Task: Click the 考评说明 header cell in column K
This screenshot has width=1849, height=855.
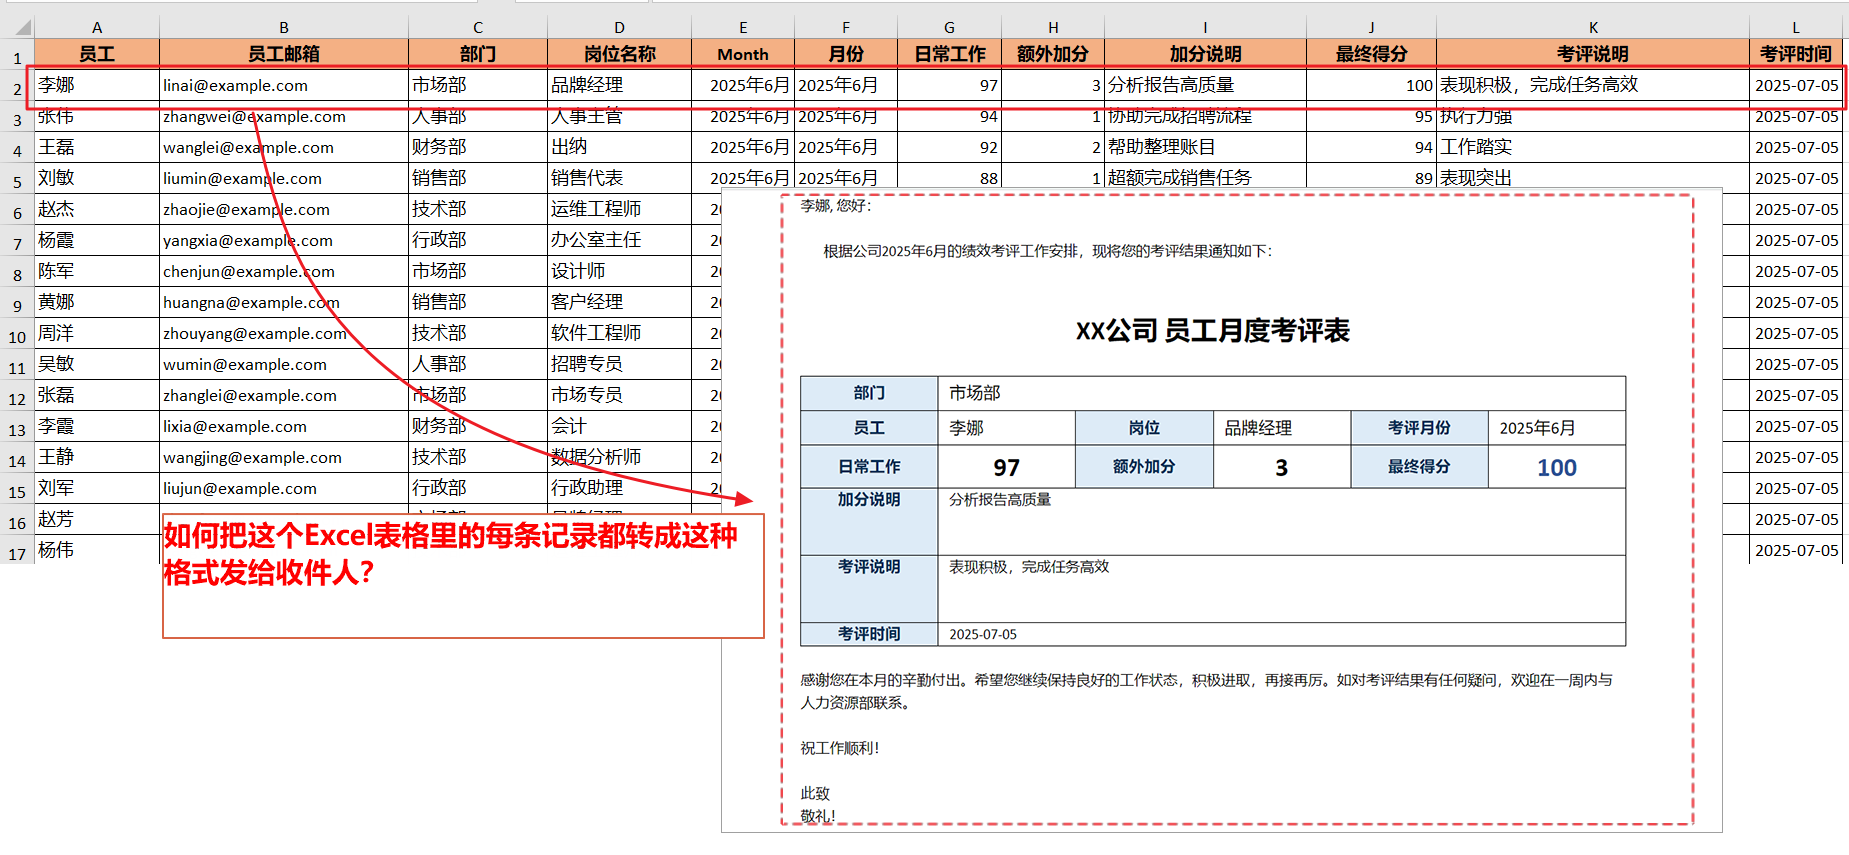Action: (1592, 54)
